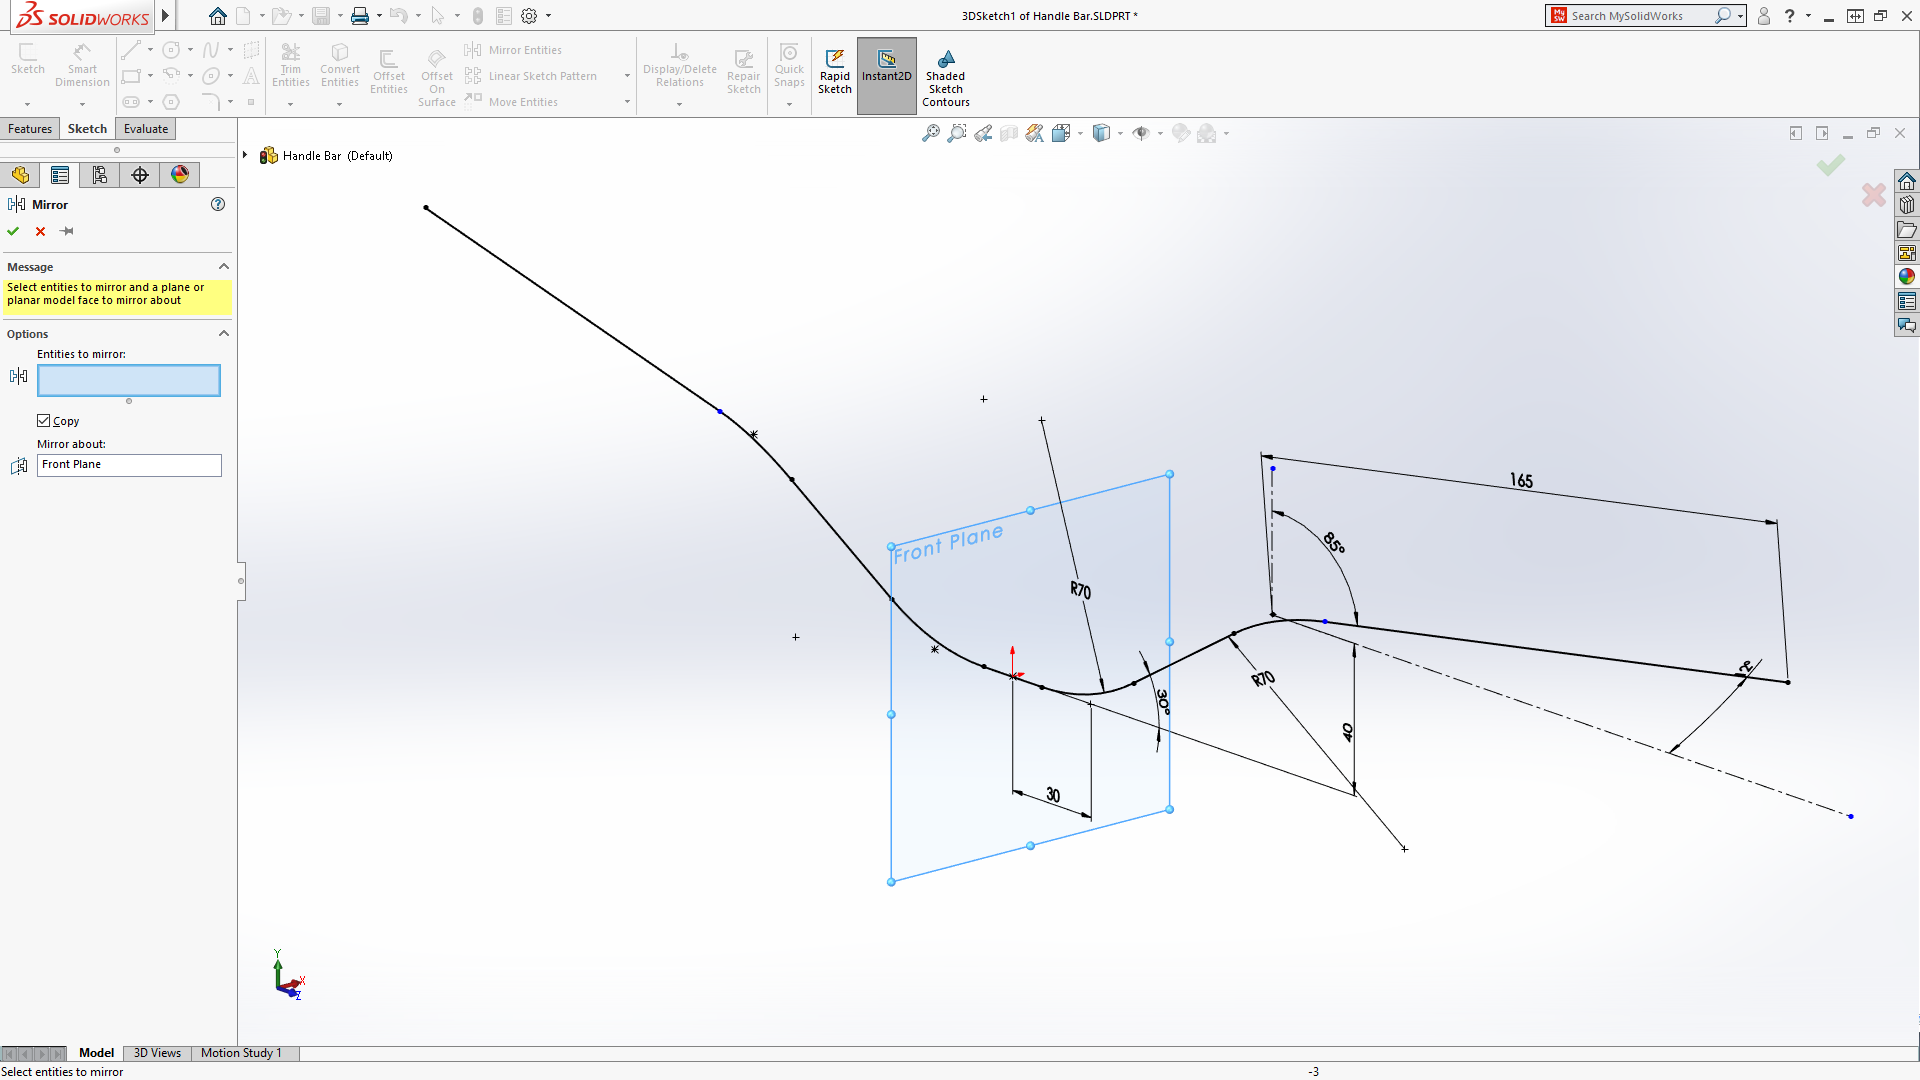Click the 3D Views tab button
The width and height of the screenshot is (1920, 1080).
[x=157, y=1053]
